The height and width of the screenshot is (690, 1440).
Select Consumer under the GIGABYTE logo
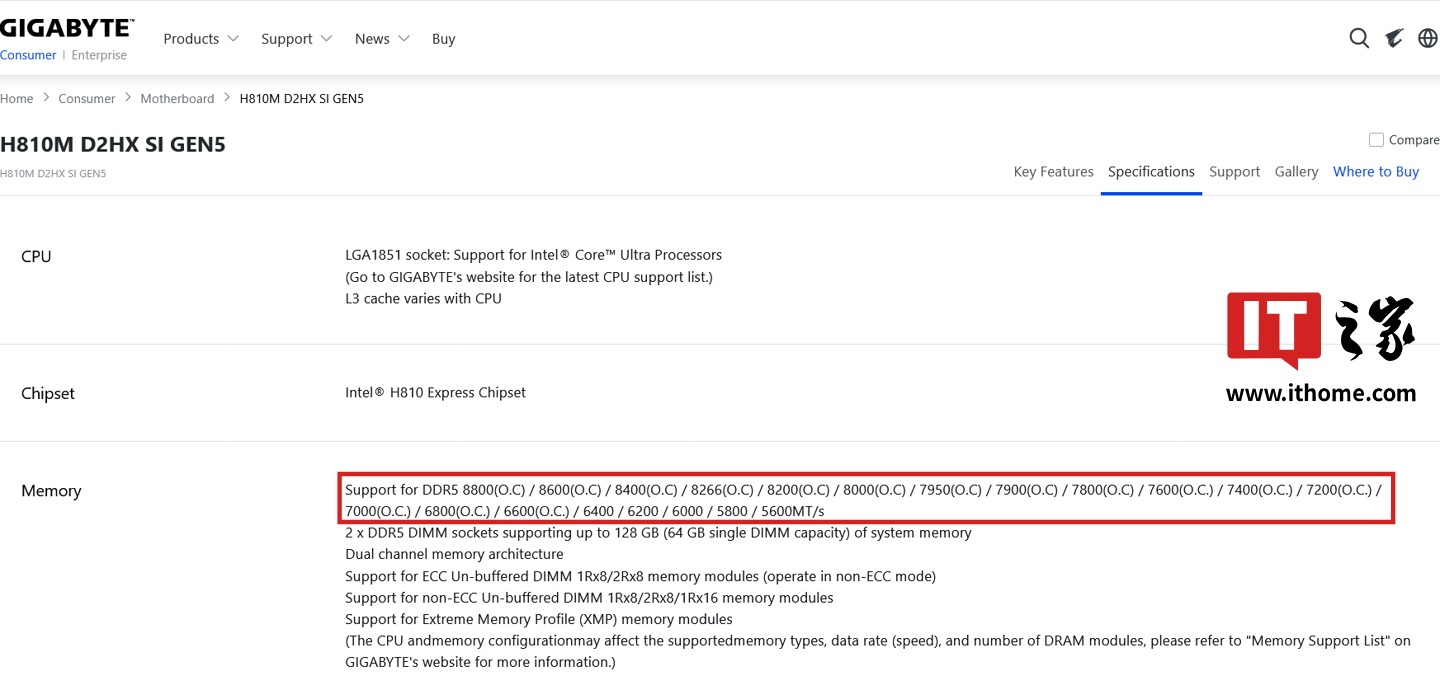click(28, 56)
